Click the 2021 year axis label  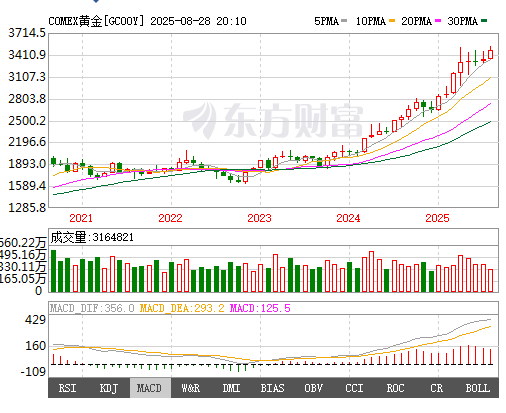click(81, 218)
